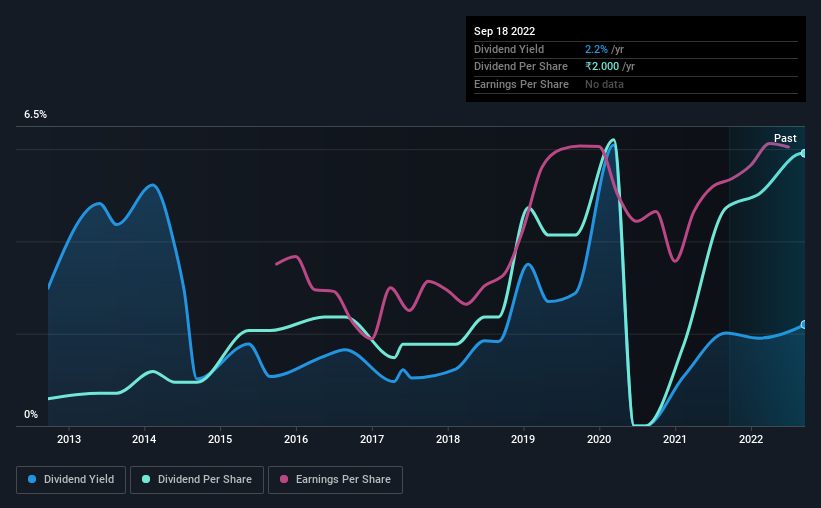The width and height of the screenshot is (821, 508).
Task: Click the 0% y-axis label
Action: coord(31,414)
